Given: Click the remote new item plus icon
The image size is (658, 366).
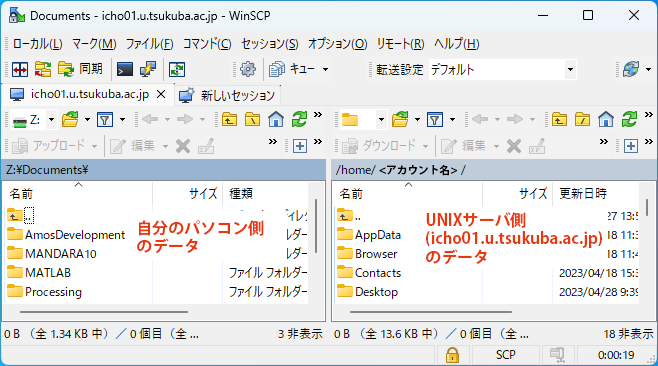Looking at the screenshot, I should pos(631,146).
